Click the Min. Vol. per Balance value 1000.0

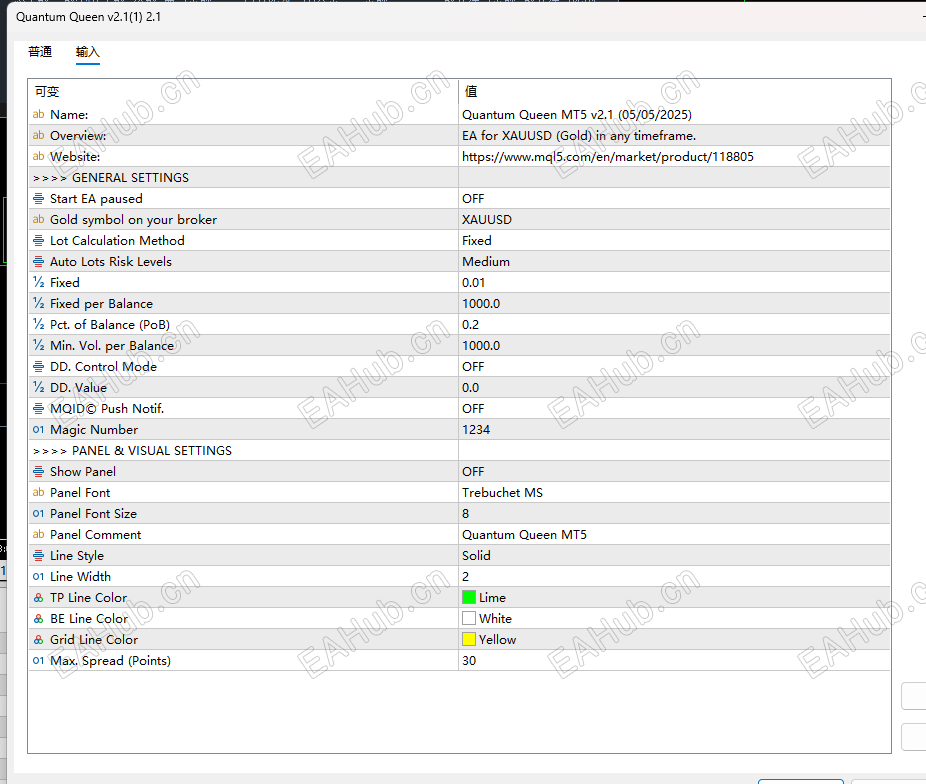[x=674, y=345]
